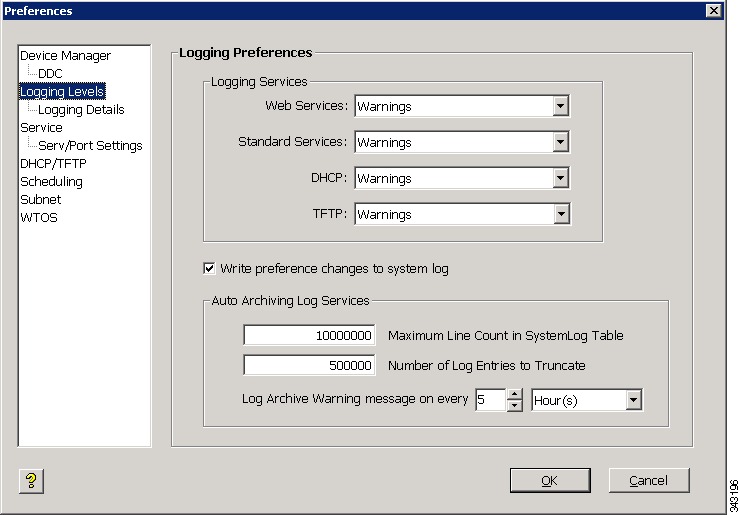Select Service in the preferences tree
The height and width of the screenshot is (515, 740).
click(41, 127)
